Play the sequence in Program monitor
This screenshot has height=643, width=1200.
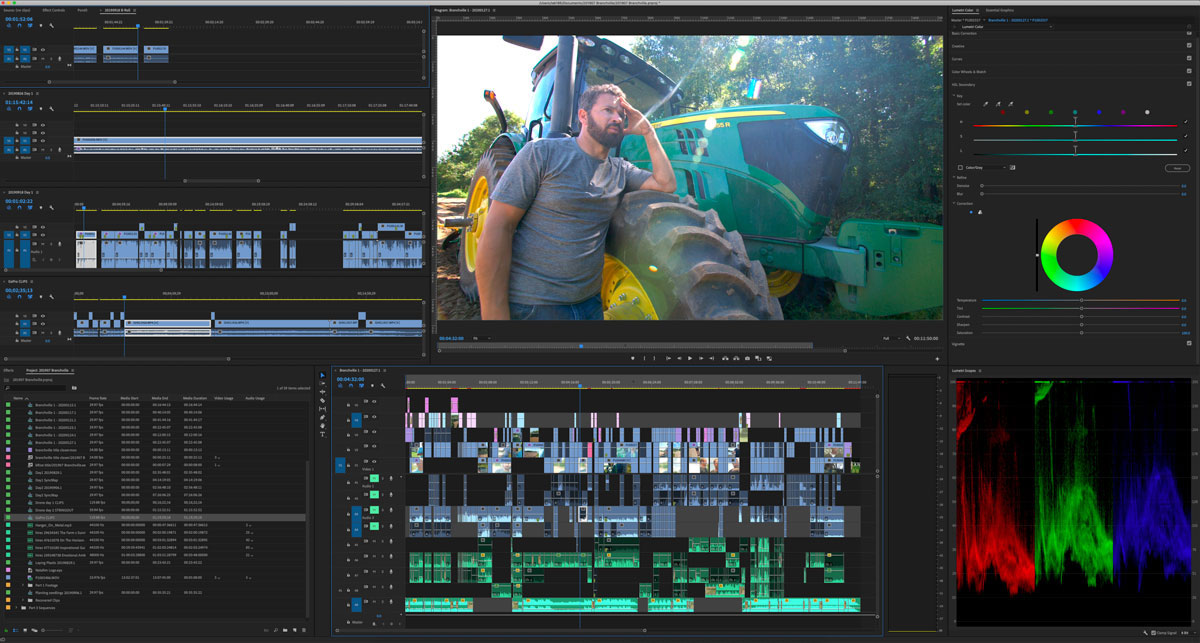pos(690,358)
